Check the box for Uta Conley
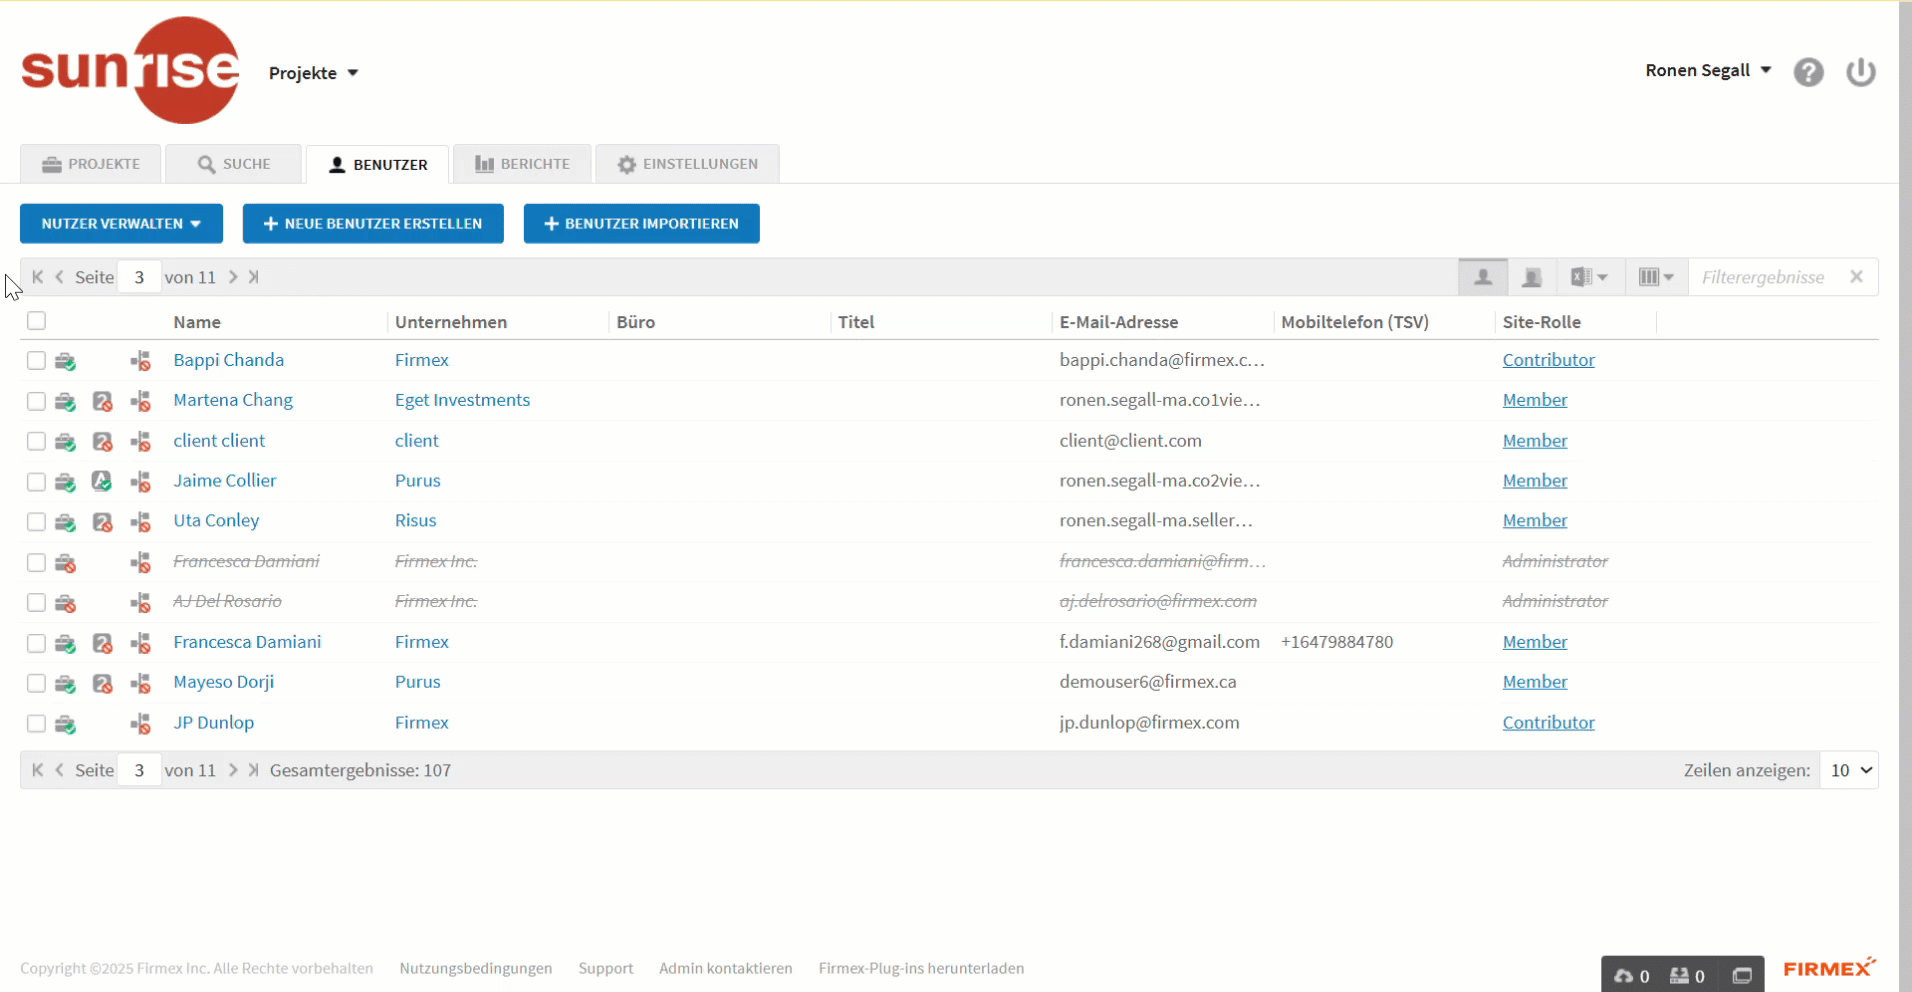This screenshot has height=992, width=1912. (37, 522)
